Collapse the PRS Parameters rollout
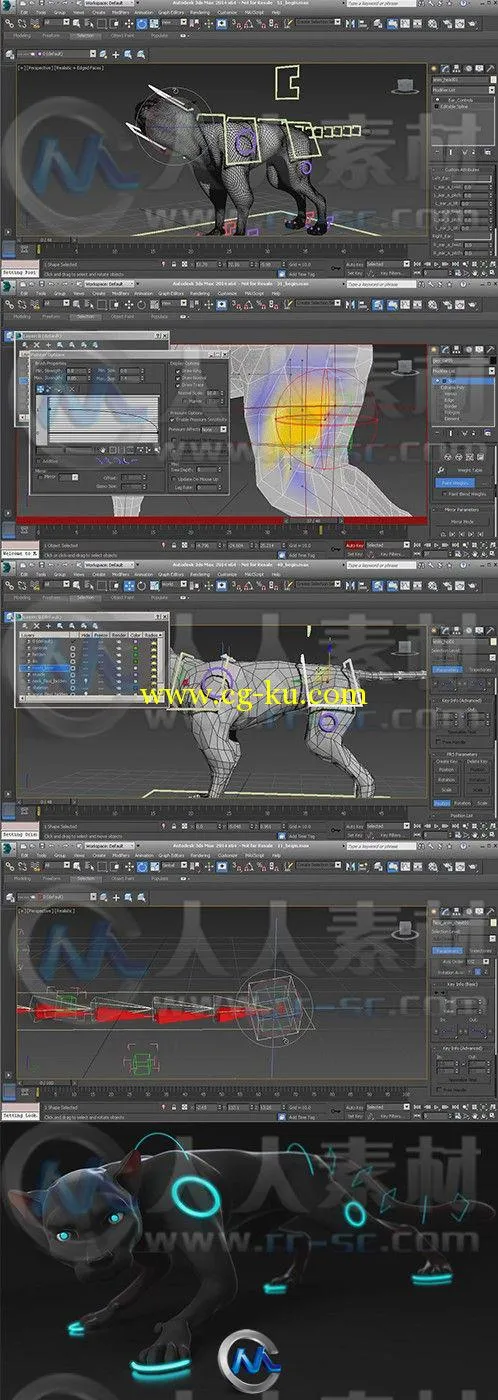 462,754
